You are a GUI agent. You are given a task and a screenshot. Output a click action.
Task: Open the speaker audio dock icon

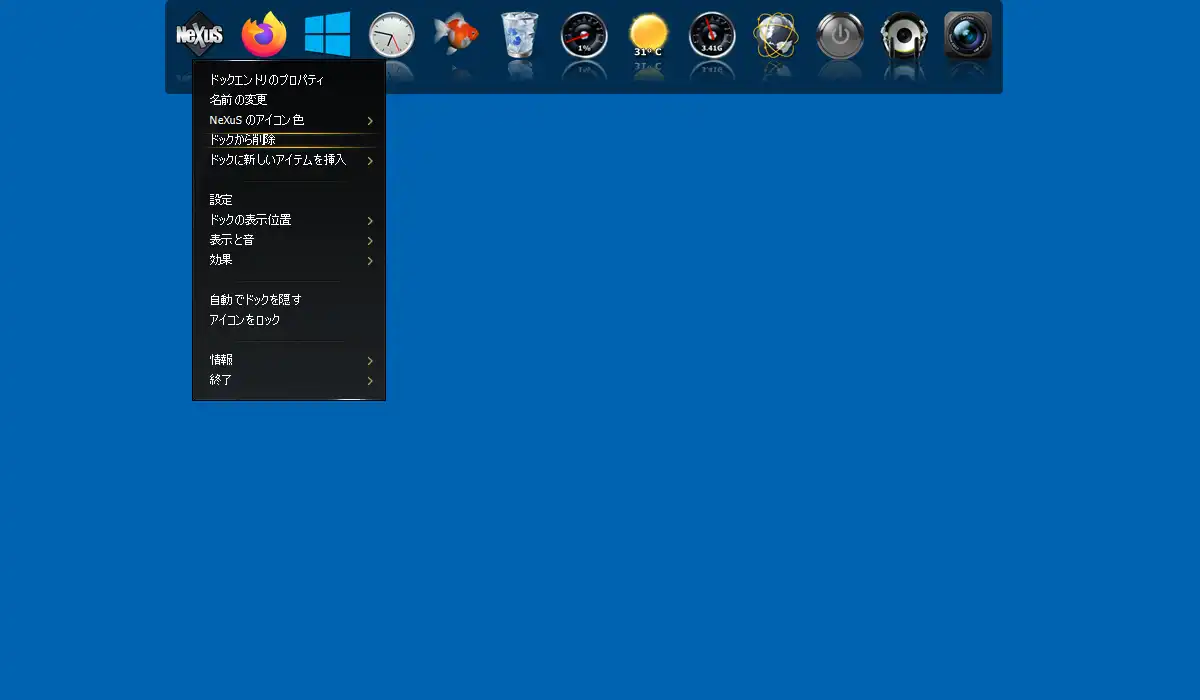coord(904,36)
